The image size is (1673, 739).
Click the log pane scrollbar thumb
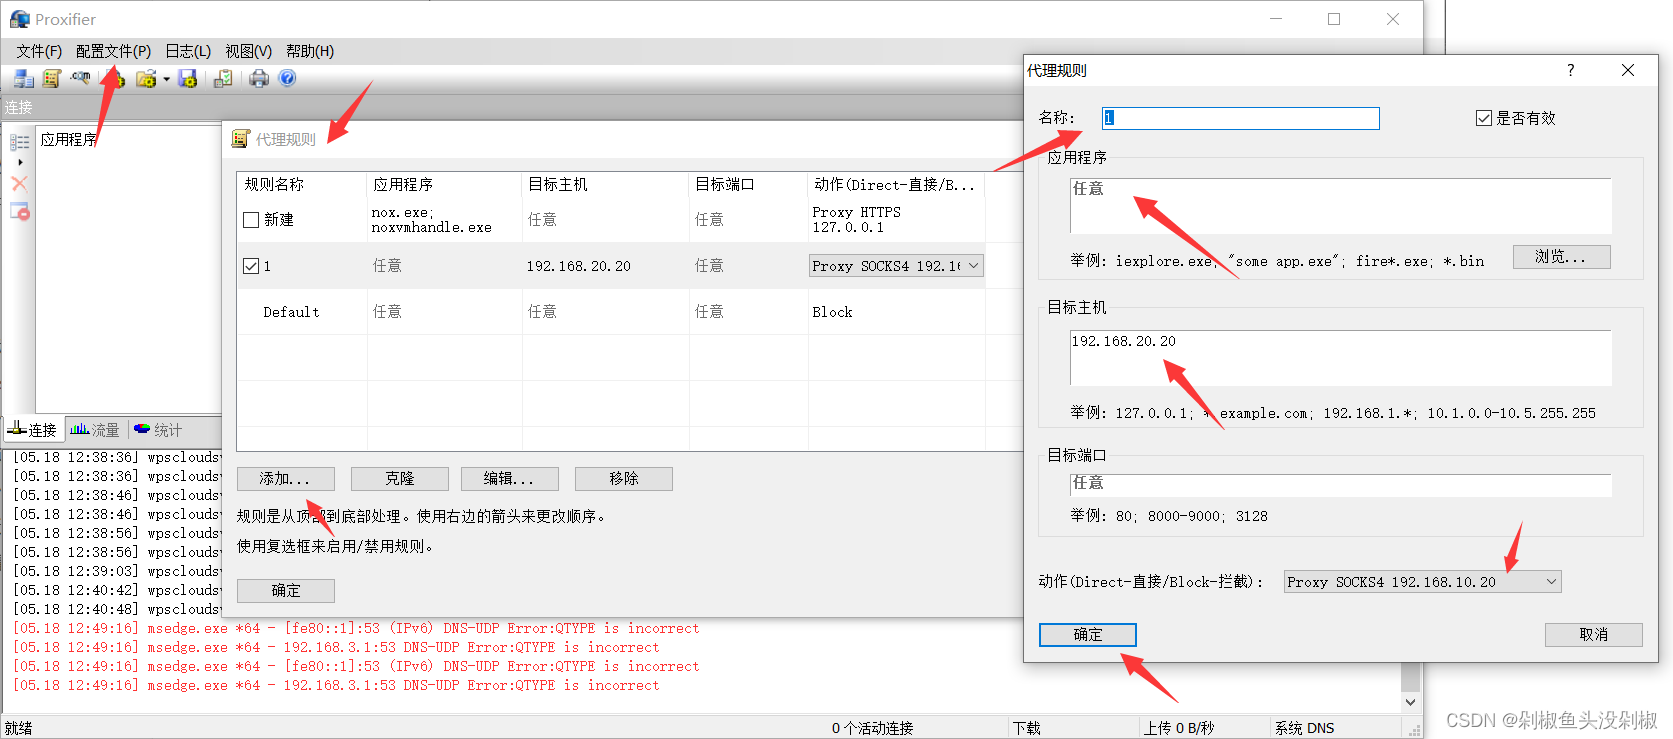coord(1410,677)
